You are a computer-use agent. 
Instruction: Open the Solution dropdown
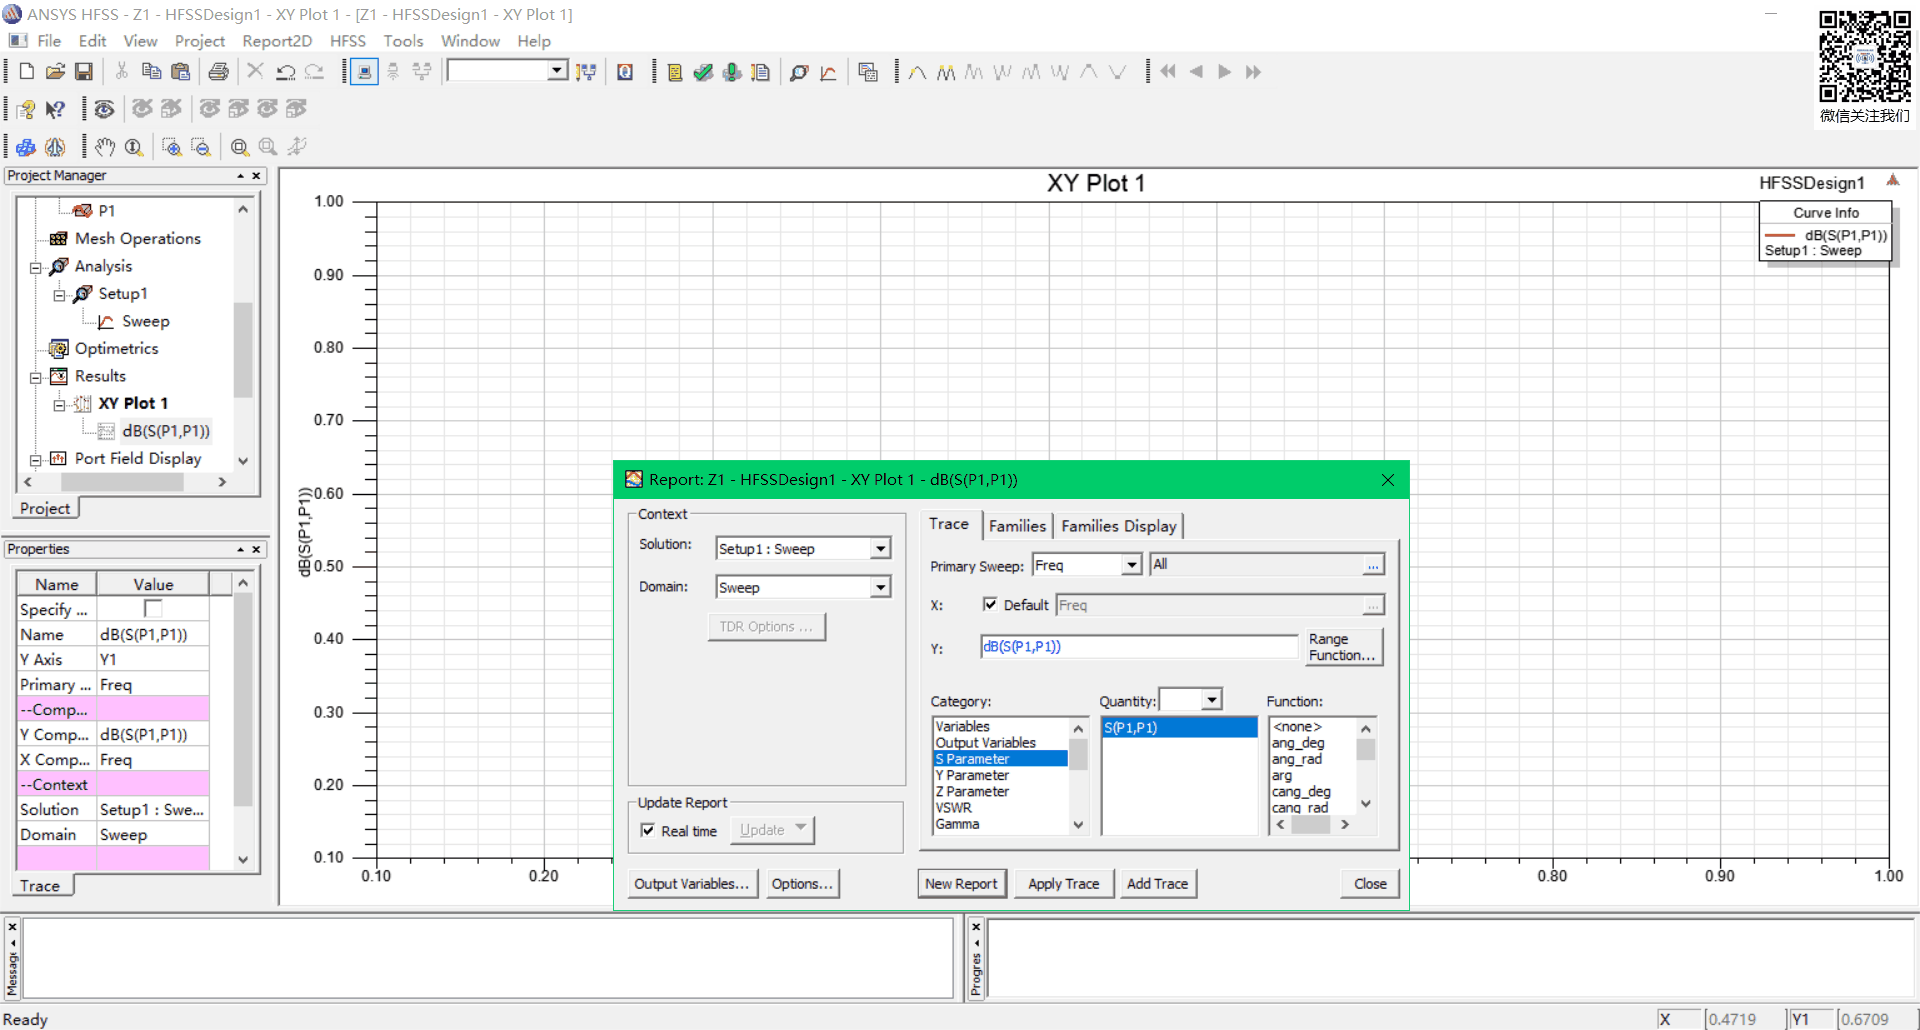click(x=880, y=549)
